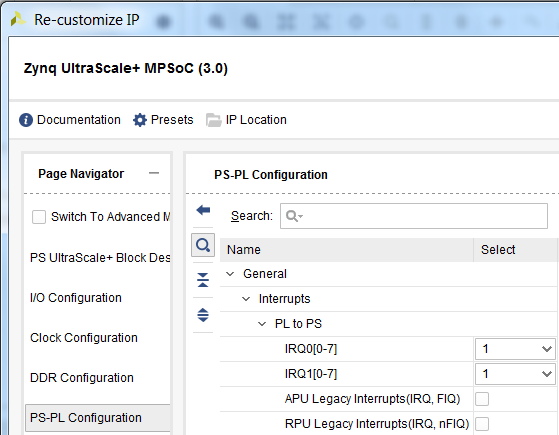Collapse the PL to PS node
Screen dimensions: 559x435
coord(262,324)
